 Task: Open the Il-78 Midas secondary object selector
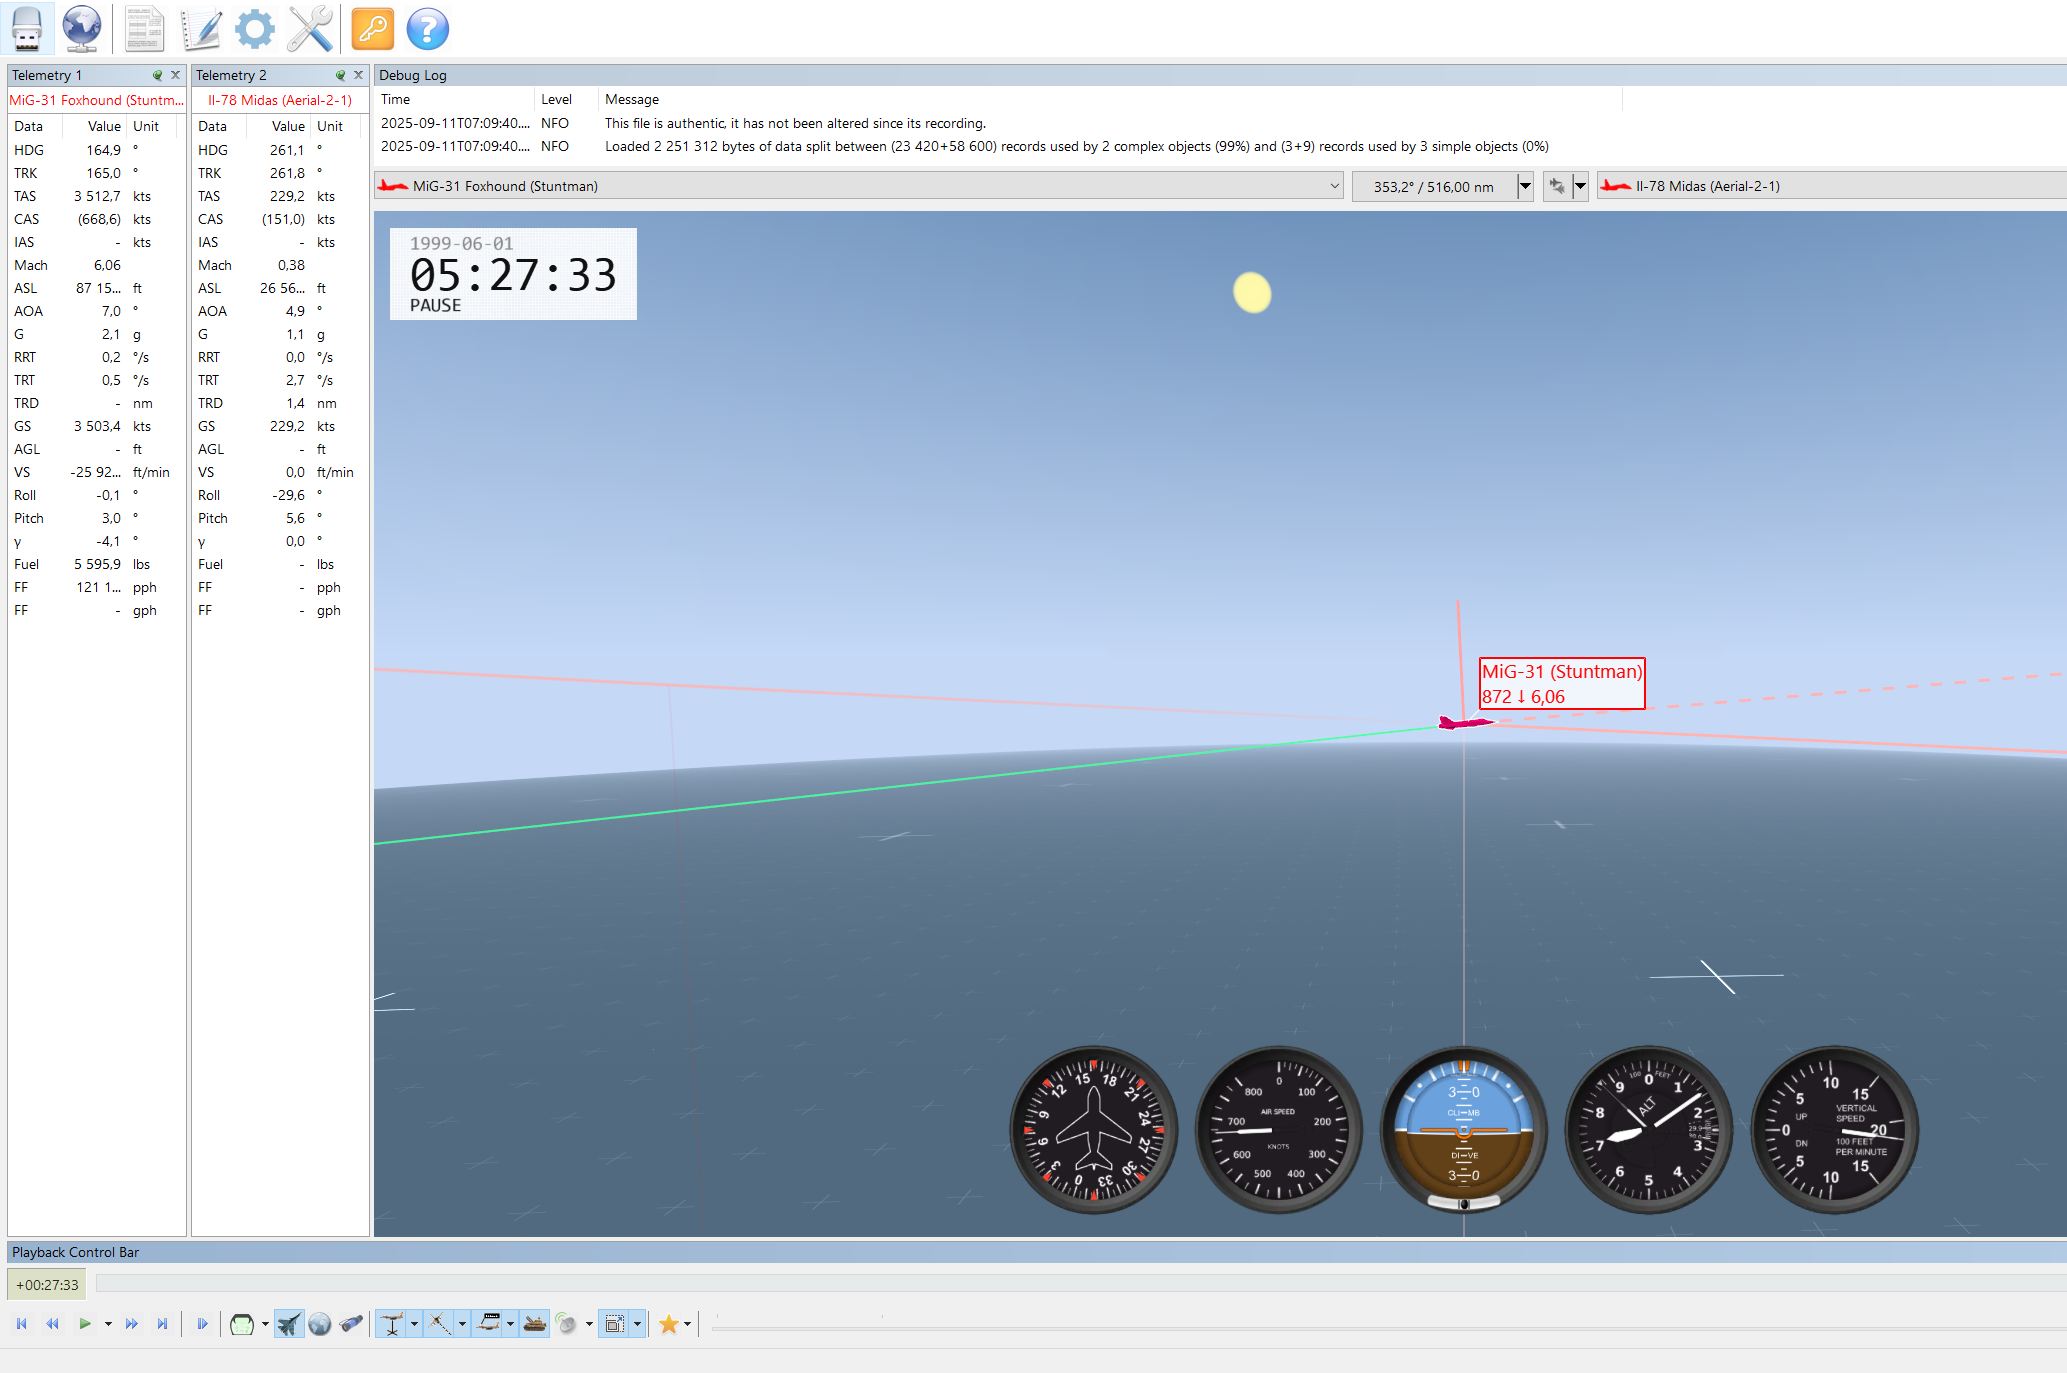(1831, 186)
